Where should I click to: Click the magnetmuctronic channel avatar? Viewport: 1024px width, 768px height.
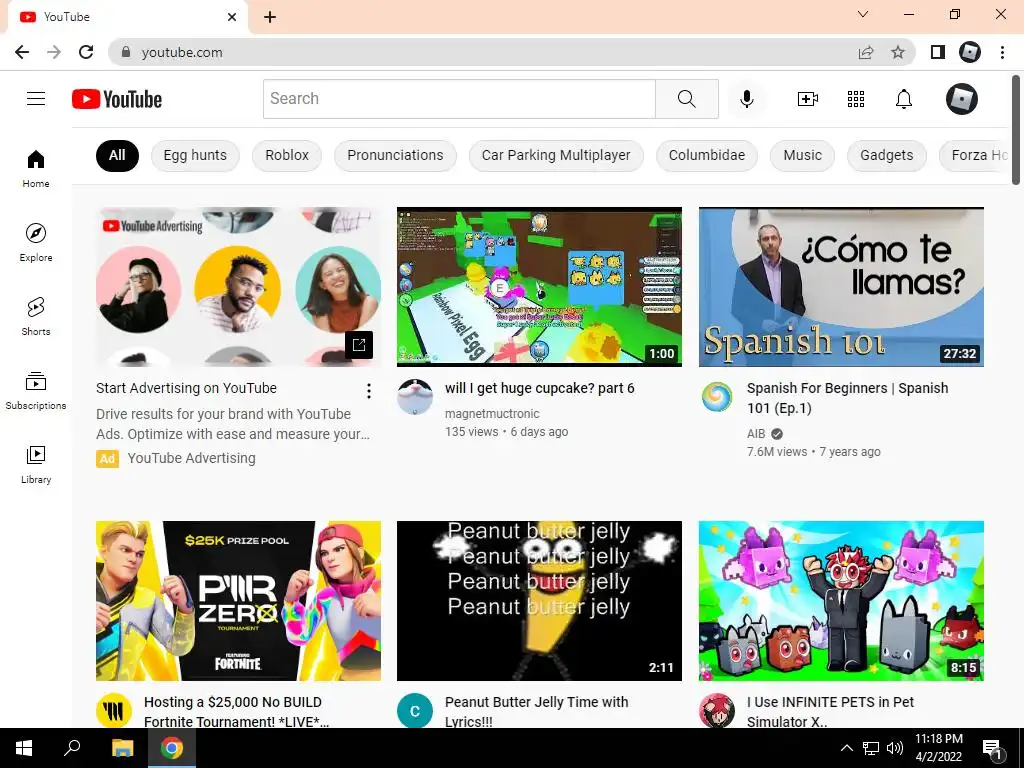tap(415, 396)
